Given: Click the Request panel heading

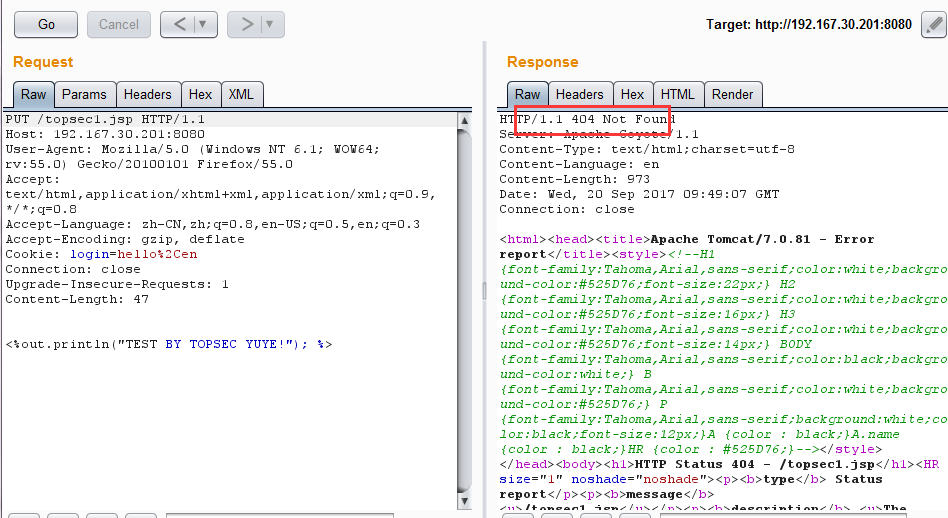Looking at the screenshot, I should [x=43, y=62].
